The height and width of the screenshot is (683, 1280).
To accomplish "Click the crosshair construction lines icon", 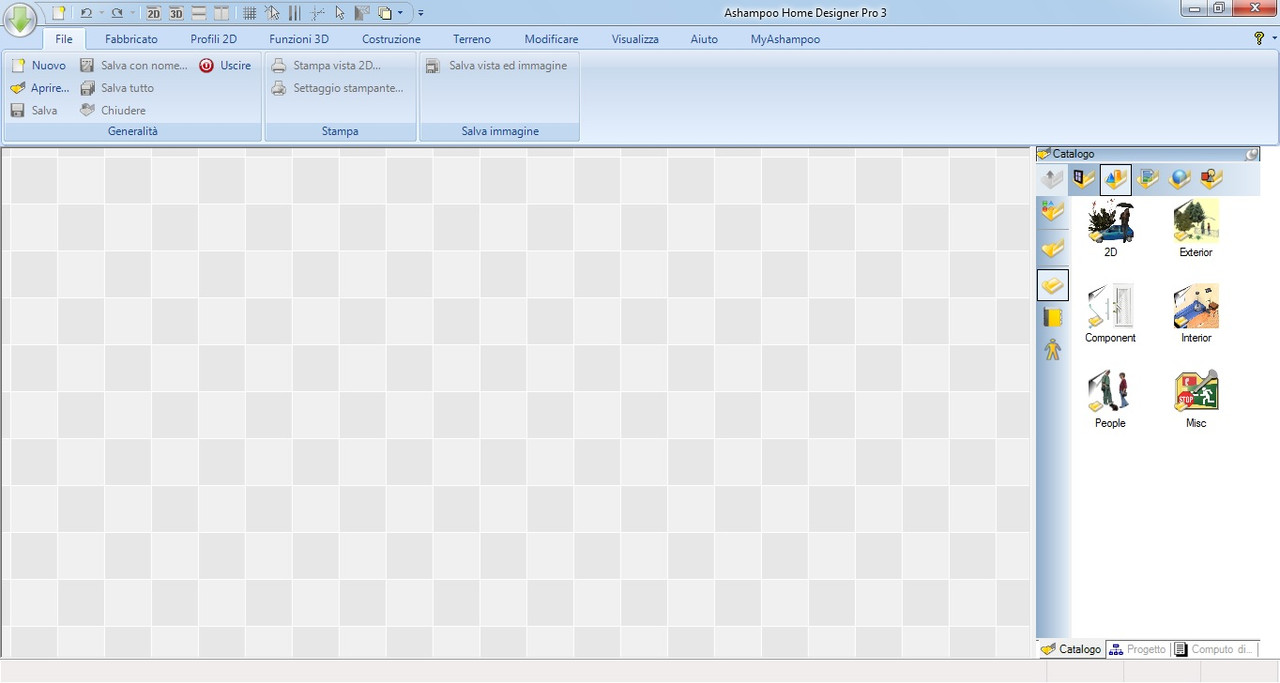I will pyautogui.click(x=317, y=13).
